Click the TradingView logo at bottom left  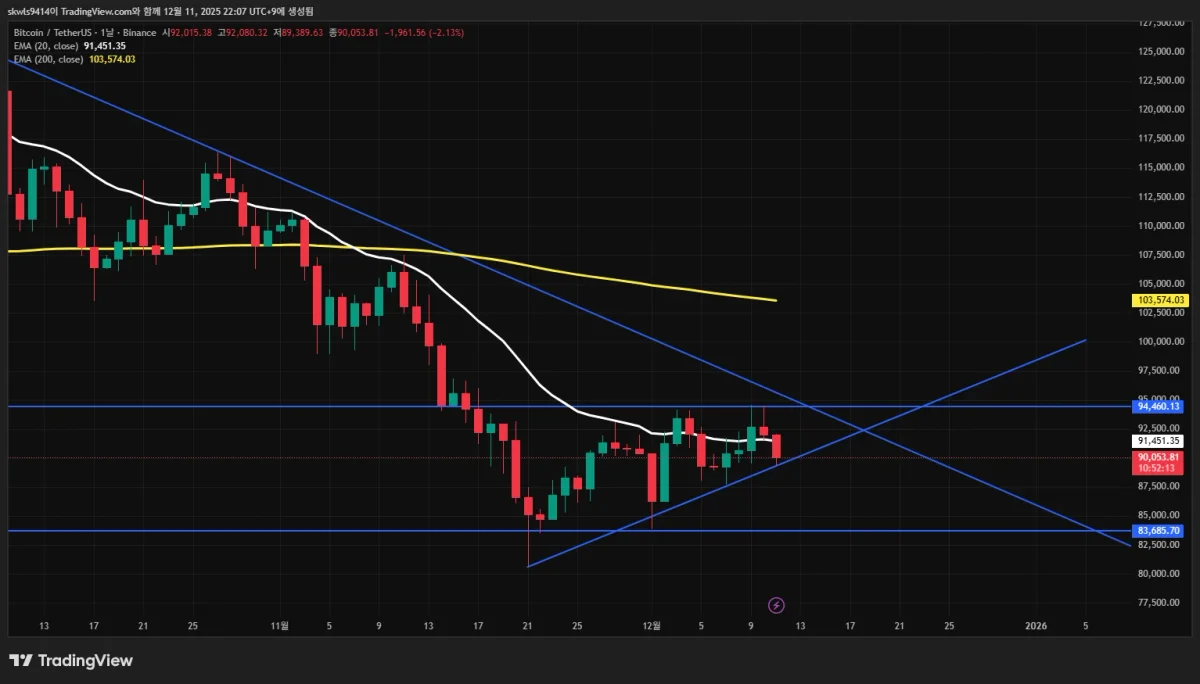click(x=70, y=661)
